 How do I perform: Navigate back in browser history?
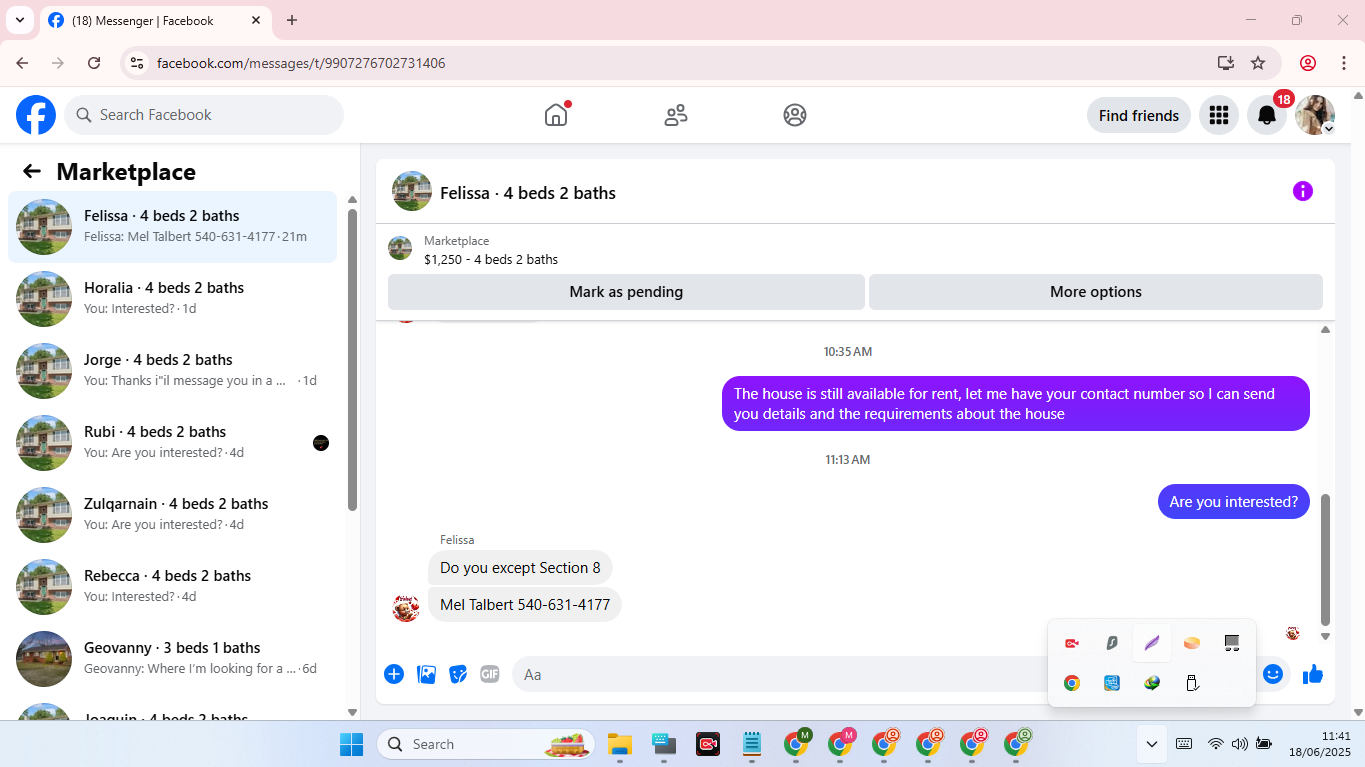pyautogui.click(x=22, y=63)
